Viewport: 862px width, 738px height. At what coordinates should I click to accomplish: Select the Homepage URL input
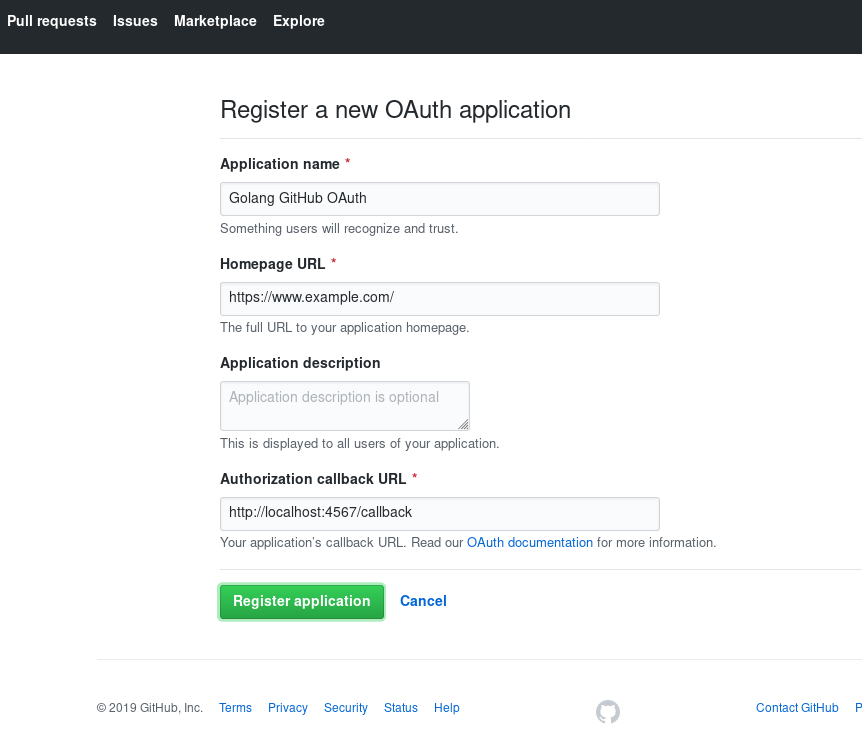(x=440, y=299)
